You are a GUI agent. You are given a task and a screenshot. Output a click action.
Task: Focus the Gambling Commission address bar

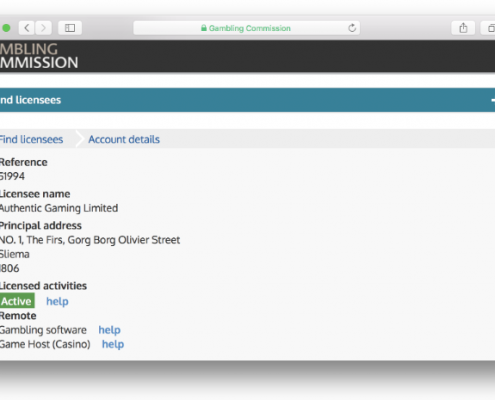247,28
